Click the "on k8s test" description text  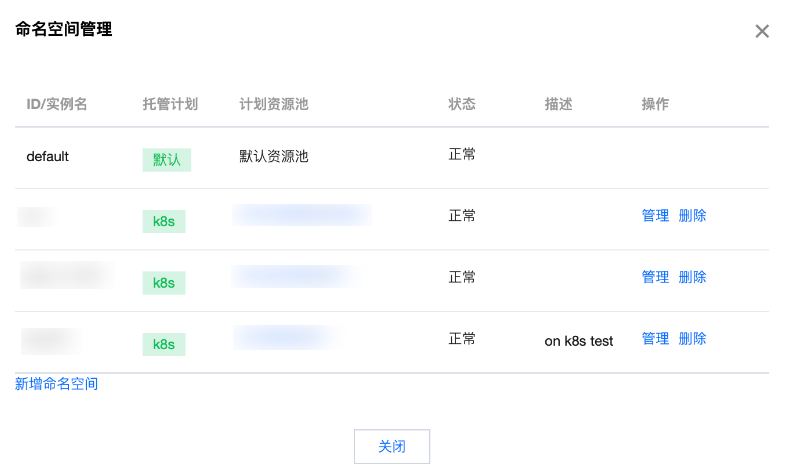(x=579, y=341)
